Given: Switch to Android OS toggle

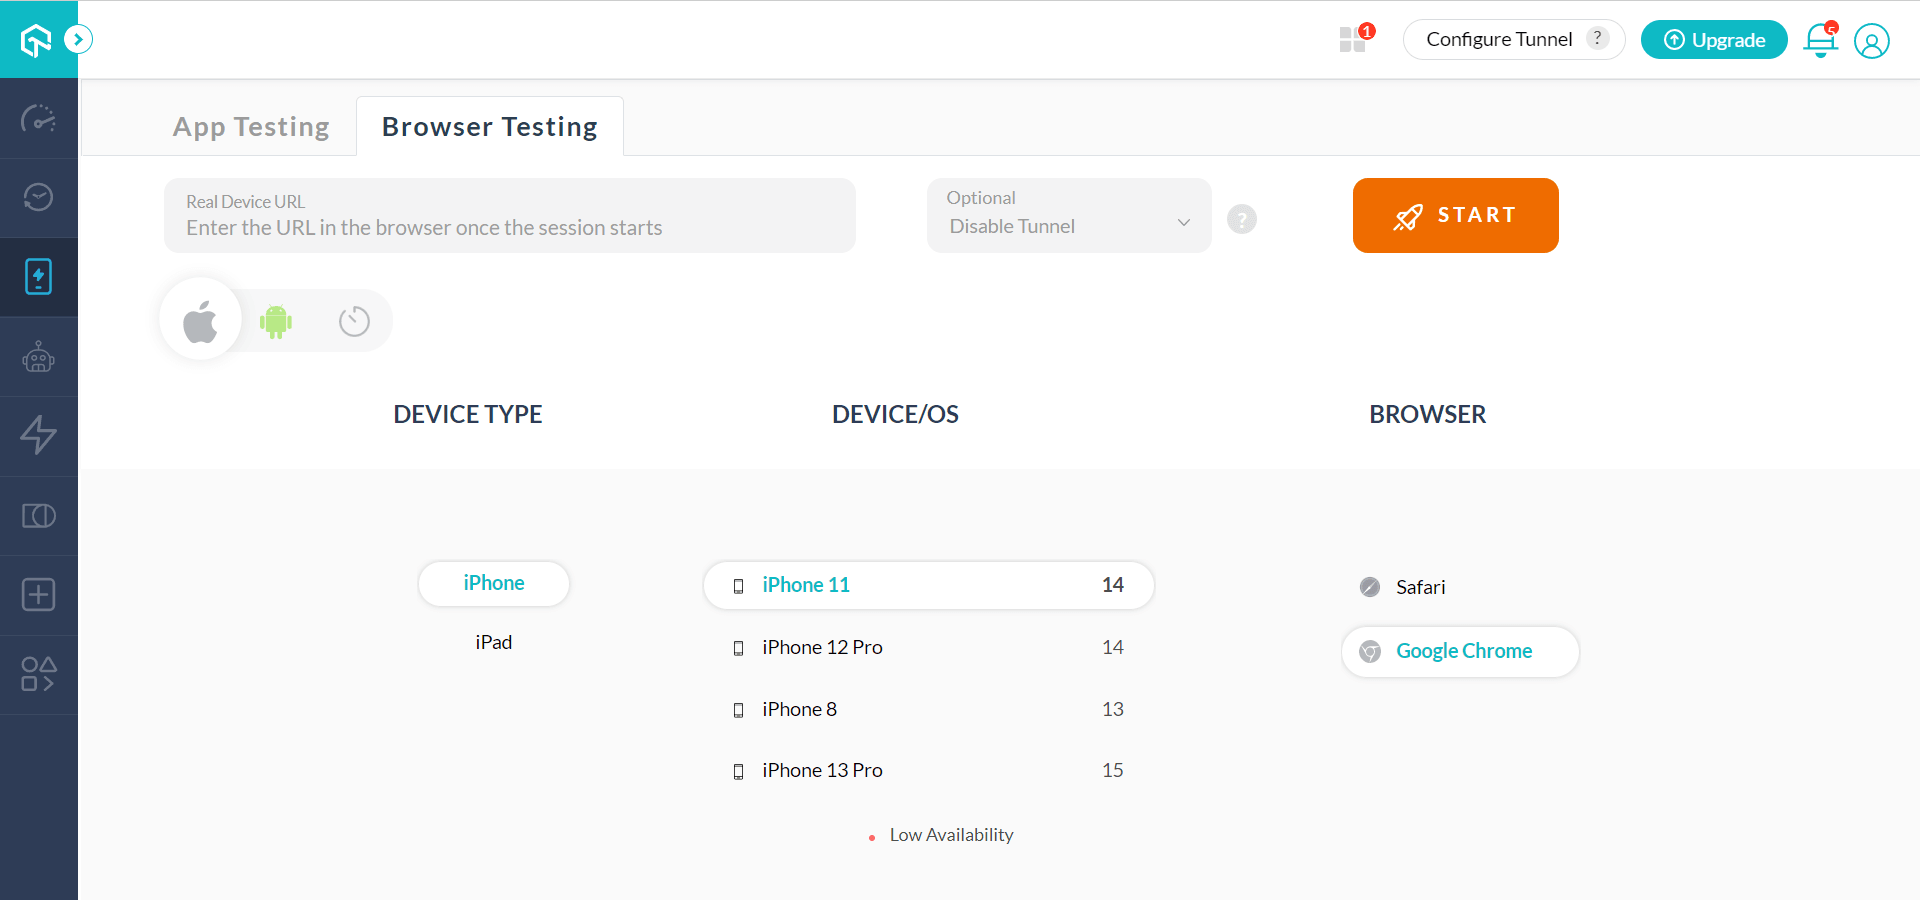Looking at the screenshot, I should pyautogui.click(x=276, y=321).
